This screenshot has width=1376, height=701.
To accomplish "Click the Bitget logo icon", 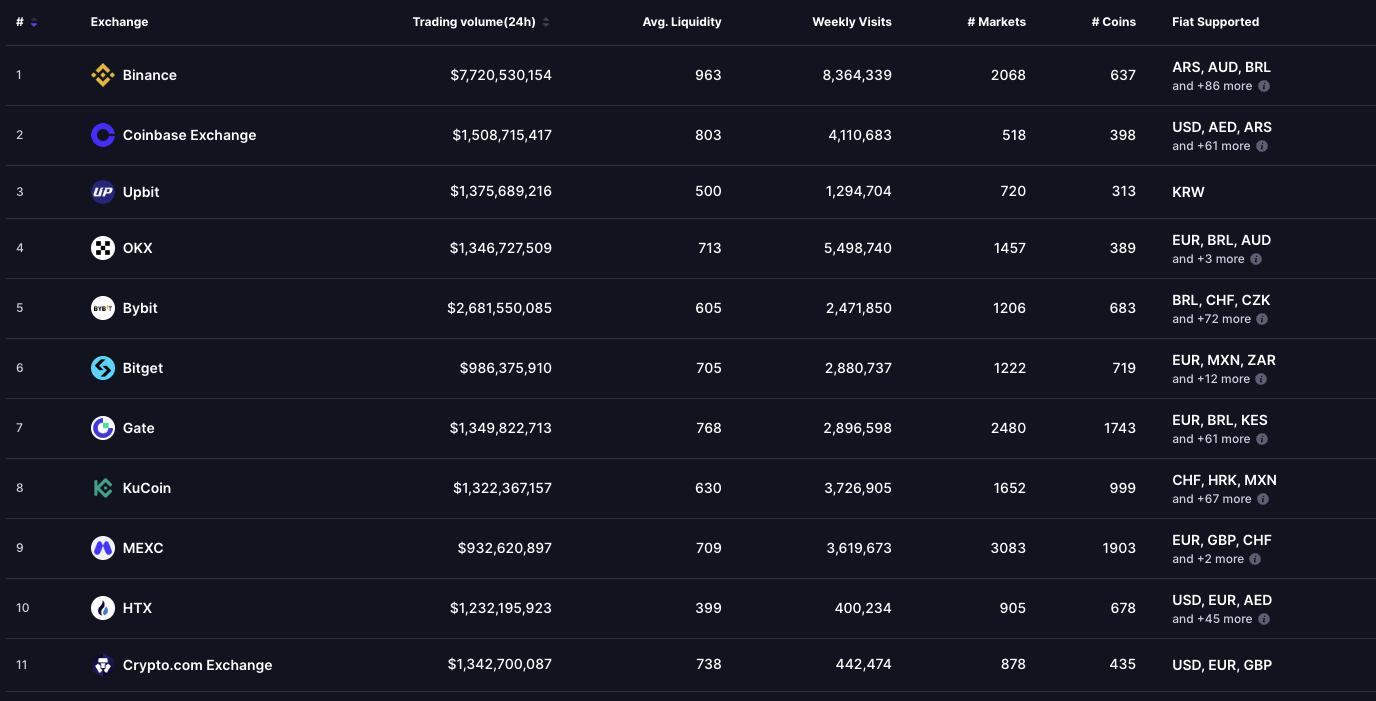I will point(103,368).
